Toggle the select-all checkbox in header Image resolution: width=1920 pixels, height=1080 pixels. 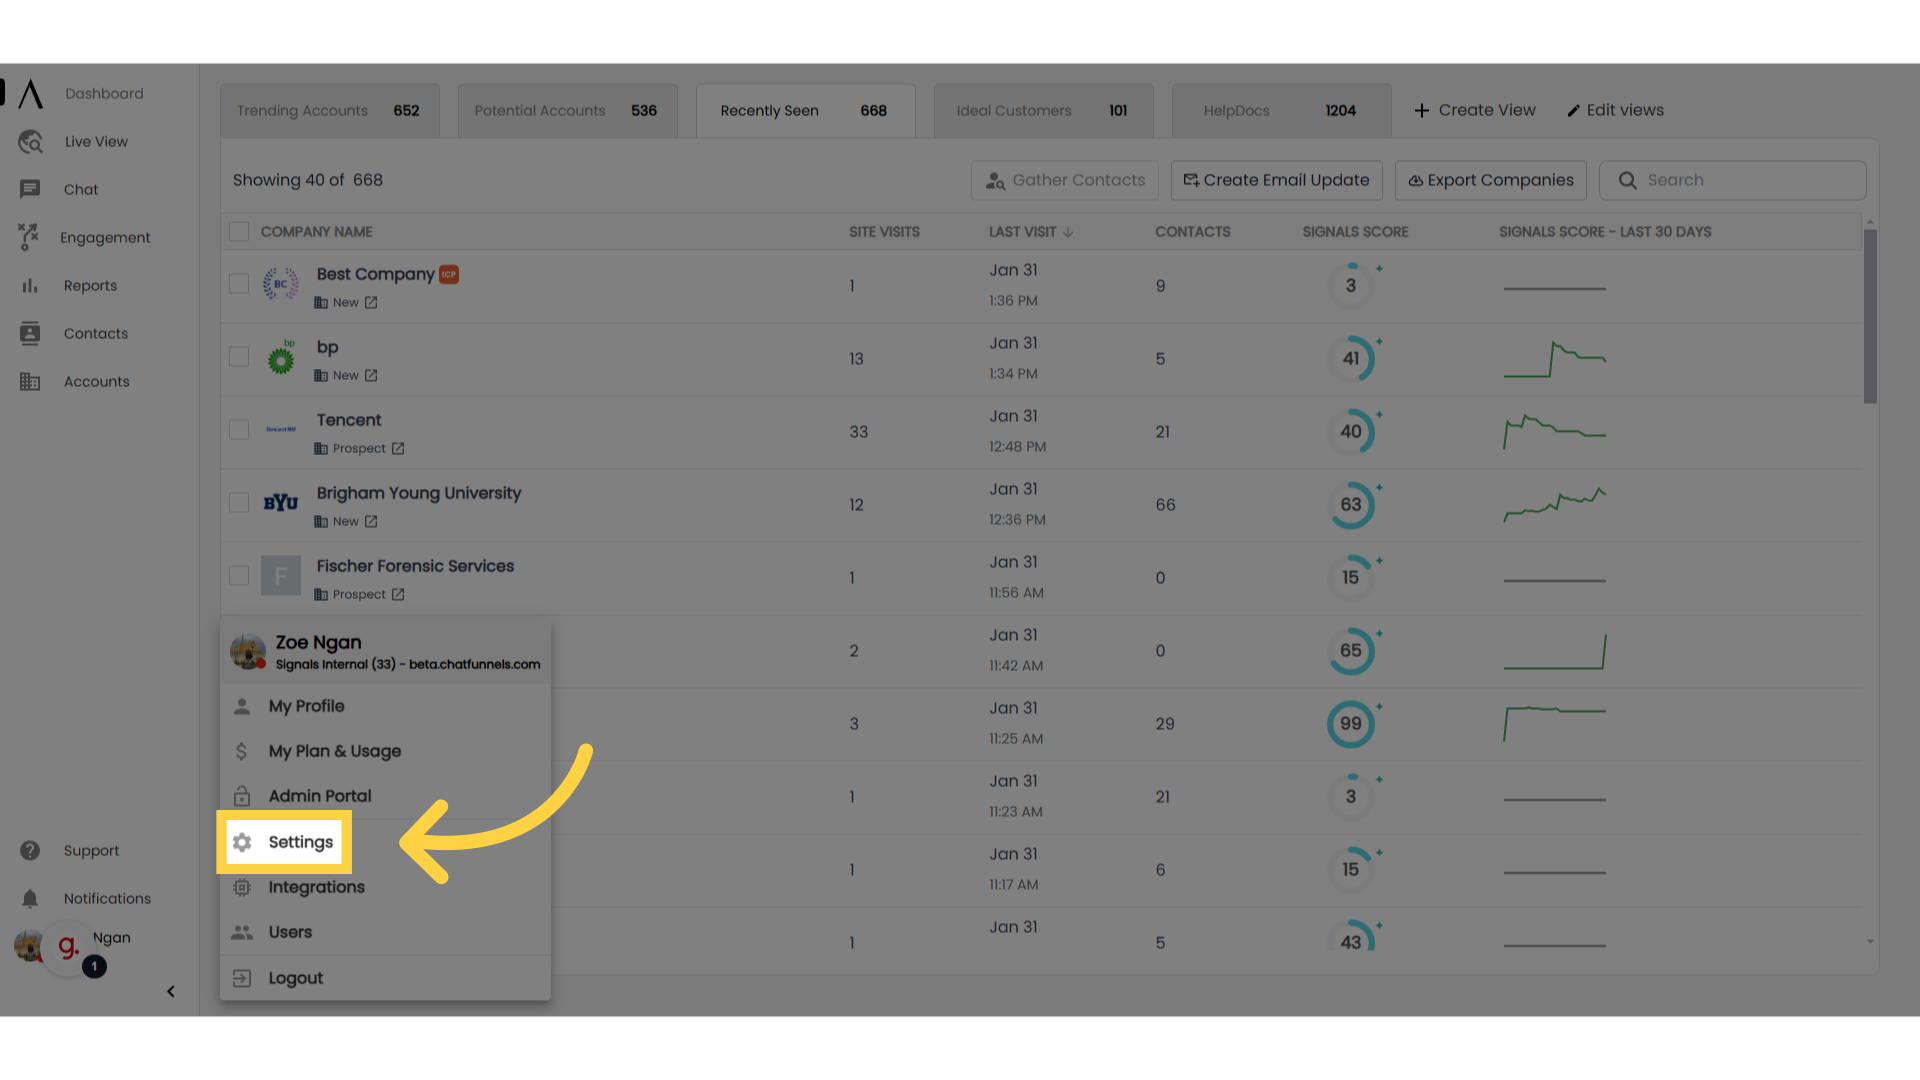(239, 232)
